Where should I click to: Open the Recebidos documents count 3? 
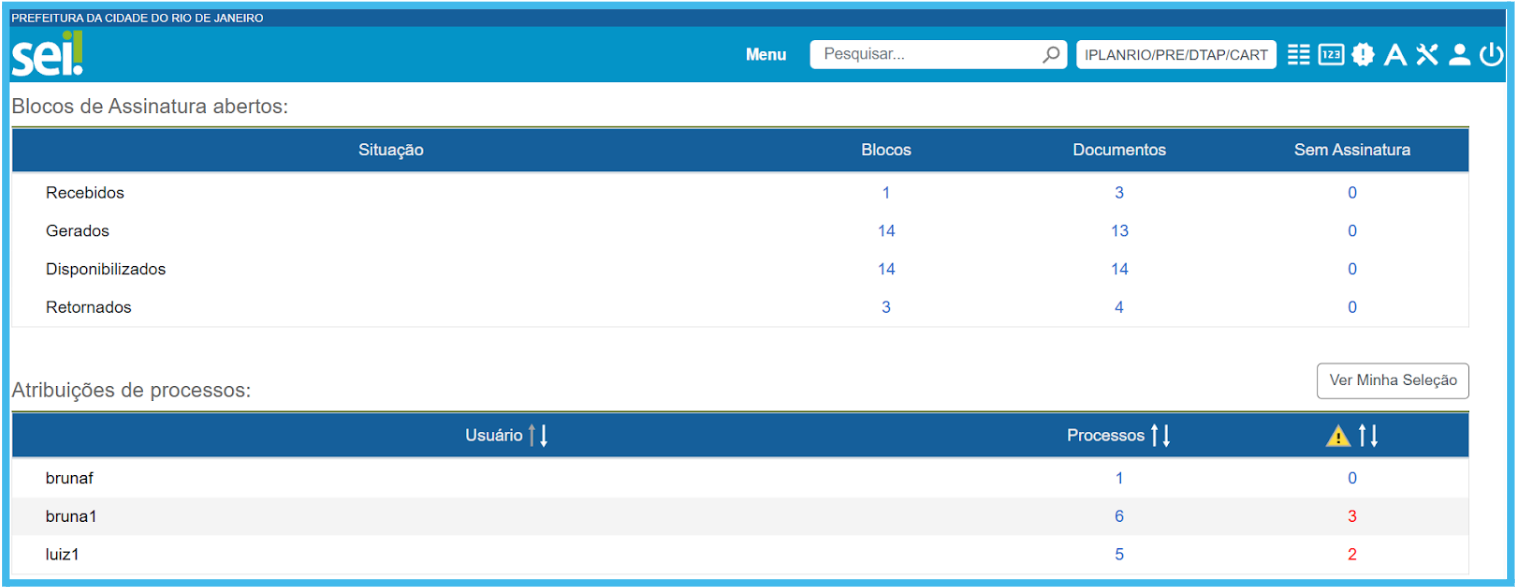(x=1119, y=193)
